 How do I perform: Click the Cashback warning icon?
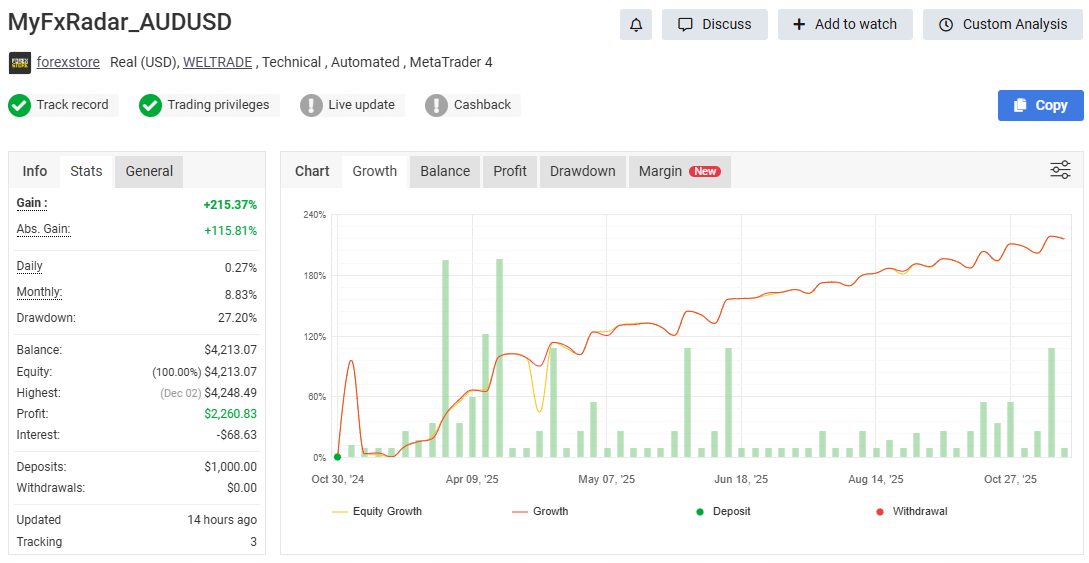click(436, 106)
